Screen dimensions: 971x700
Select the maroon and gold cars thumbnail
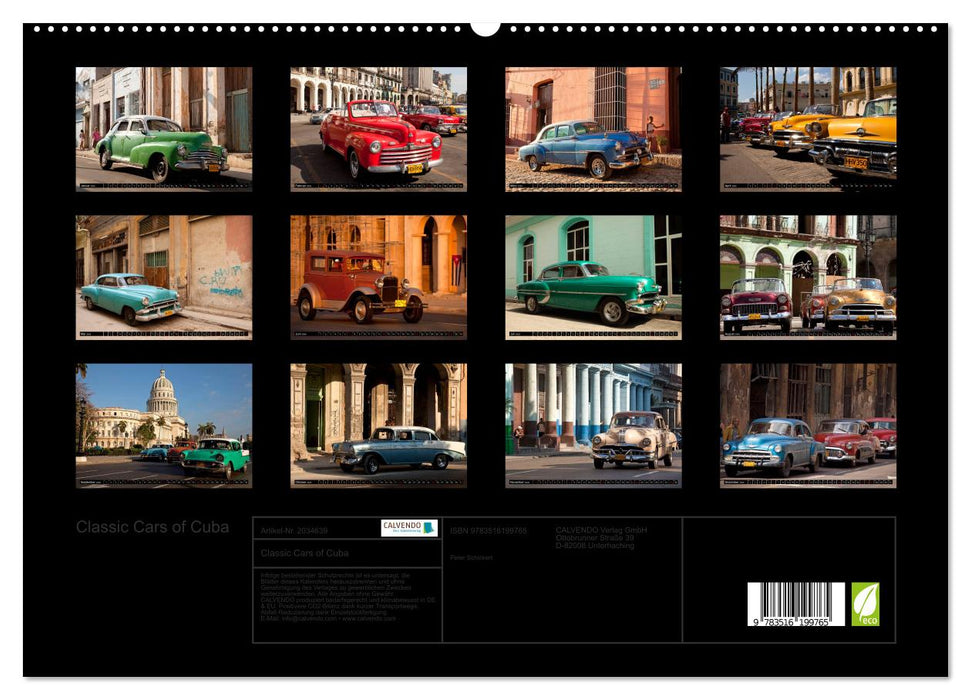(808, 277)
